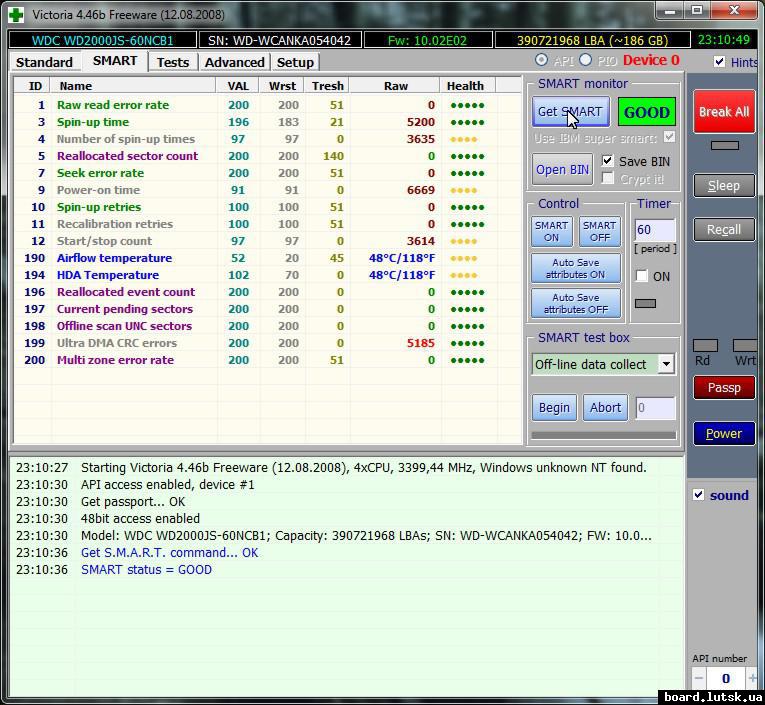
Task: Click the green GOOD status indicator
Action: [x=646, y=112]
